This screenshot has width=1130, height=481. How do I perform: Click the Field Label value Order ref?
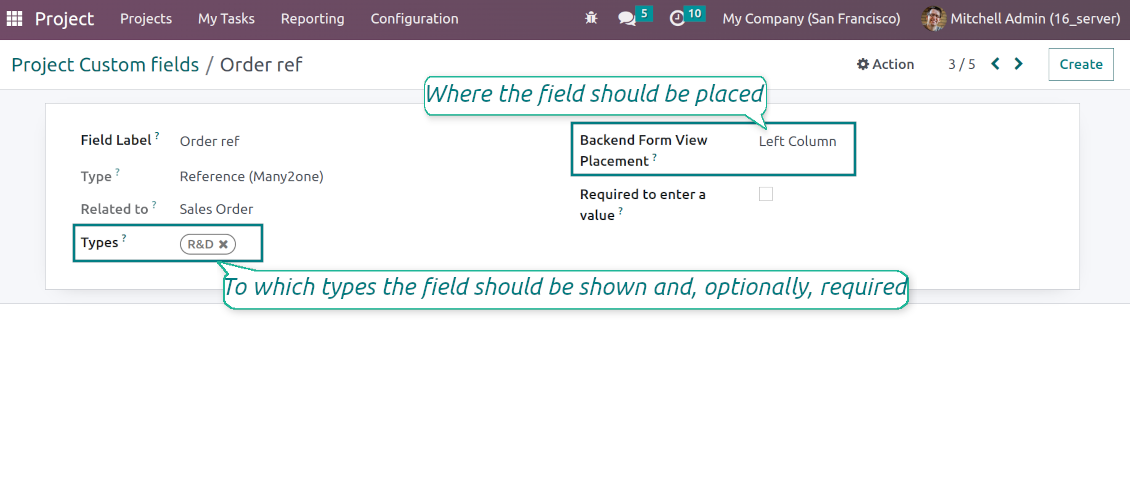(x=210, y=141)
